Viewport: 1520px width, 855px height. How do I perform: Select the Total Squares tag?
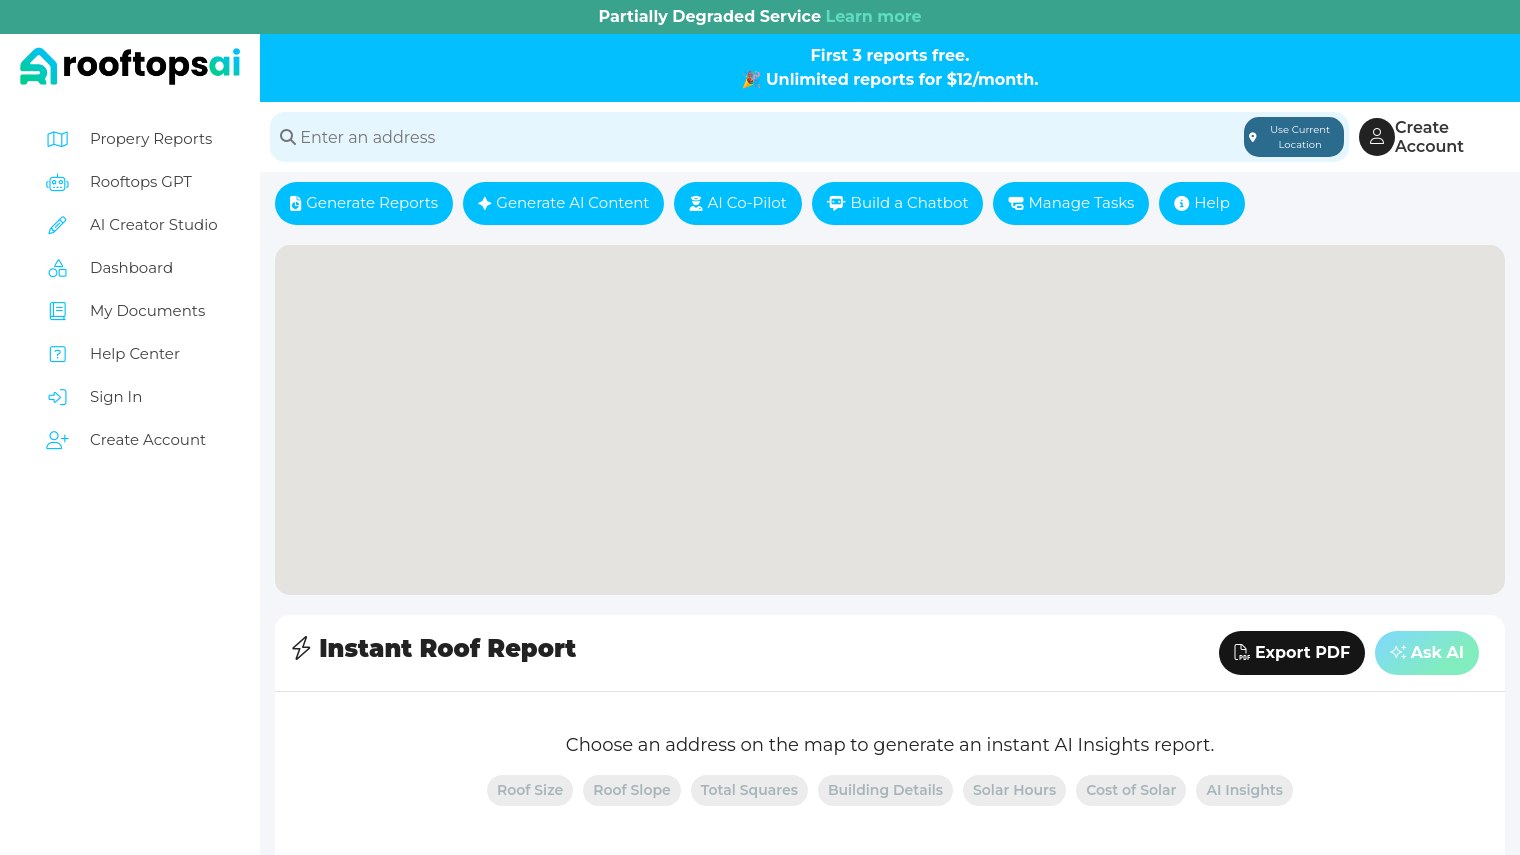[x=749, y=790]
